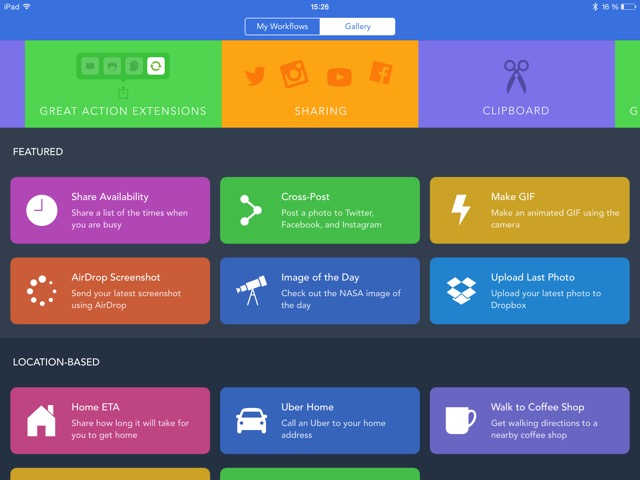This screenshot has width=640, height=480.
Task: Open the Walk to Coffee Shop title
Action: click(539, 407)
